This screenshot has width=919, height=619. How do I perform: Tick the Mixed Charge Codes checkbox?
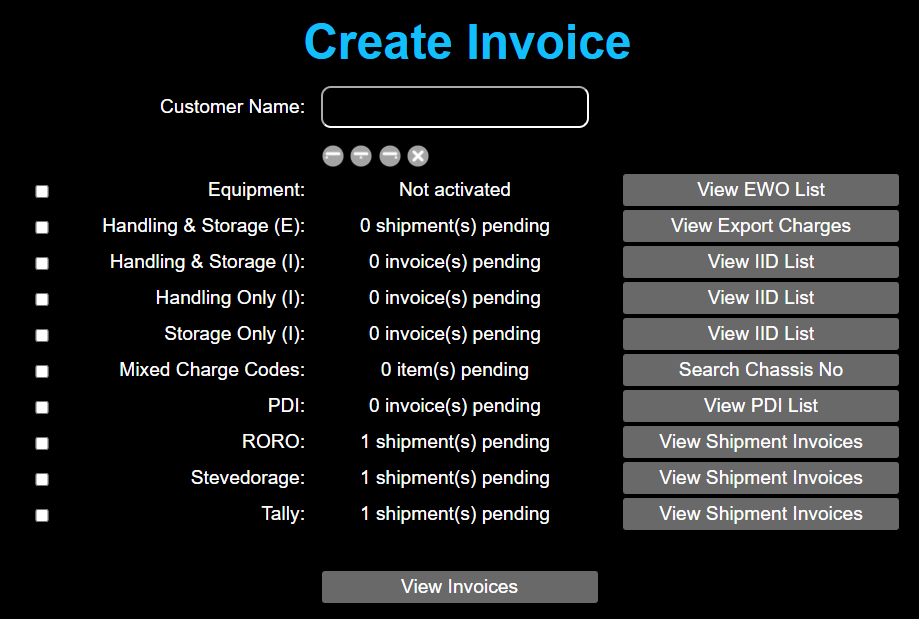tap(42, 371)
